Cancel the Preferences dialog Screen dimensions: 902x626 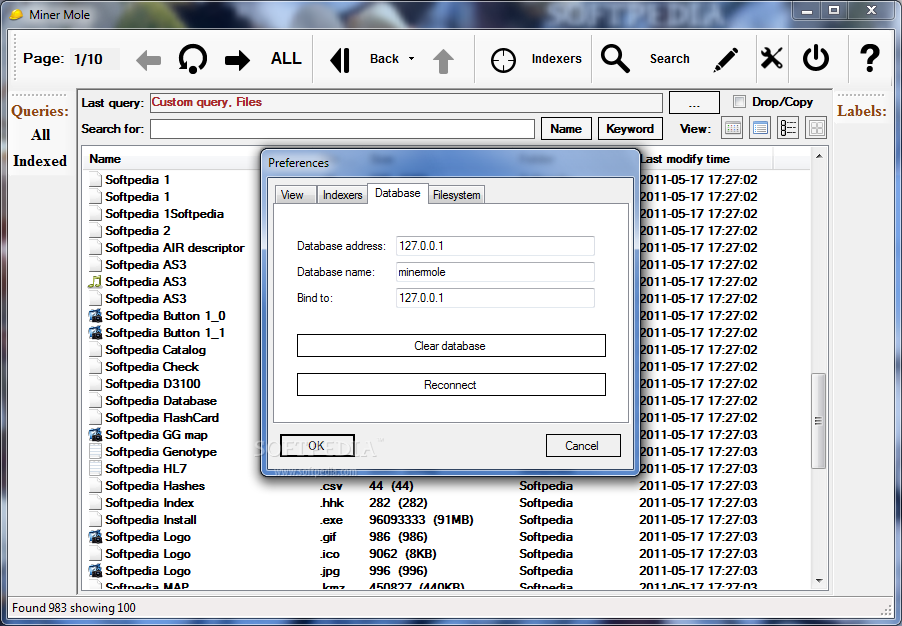click(583, 445)
